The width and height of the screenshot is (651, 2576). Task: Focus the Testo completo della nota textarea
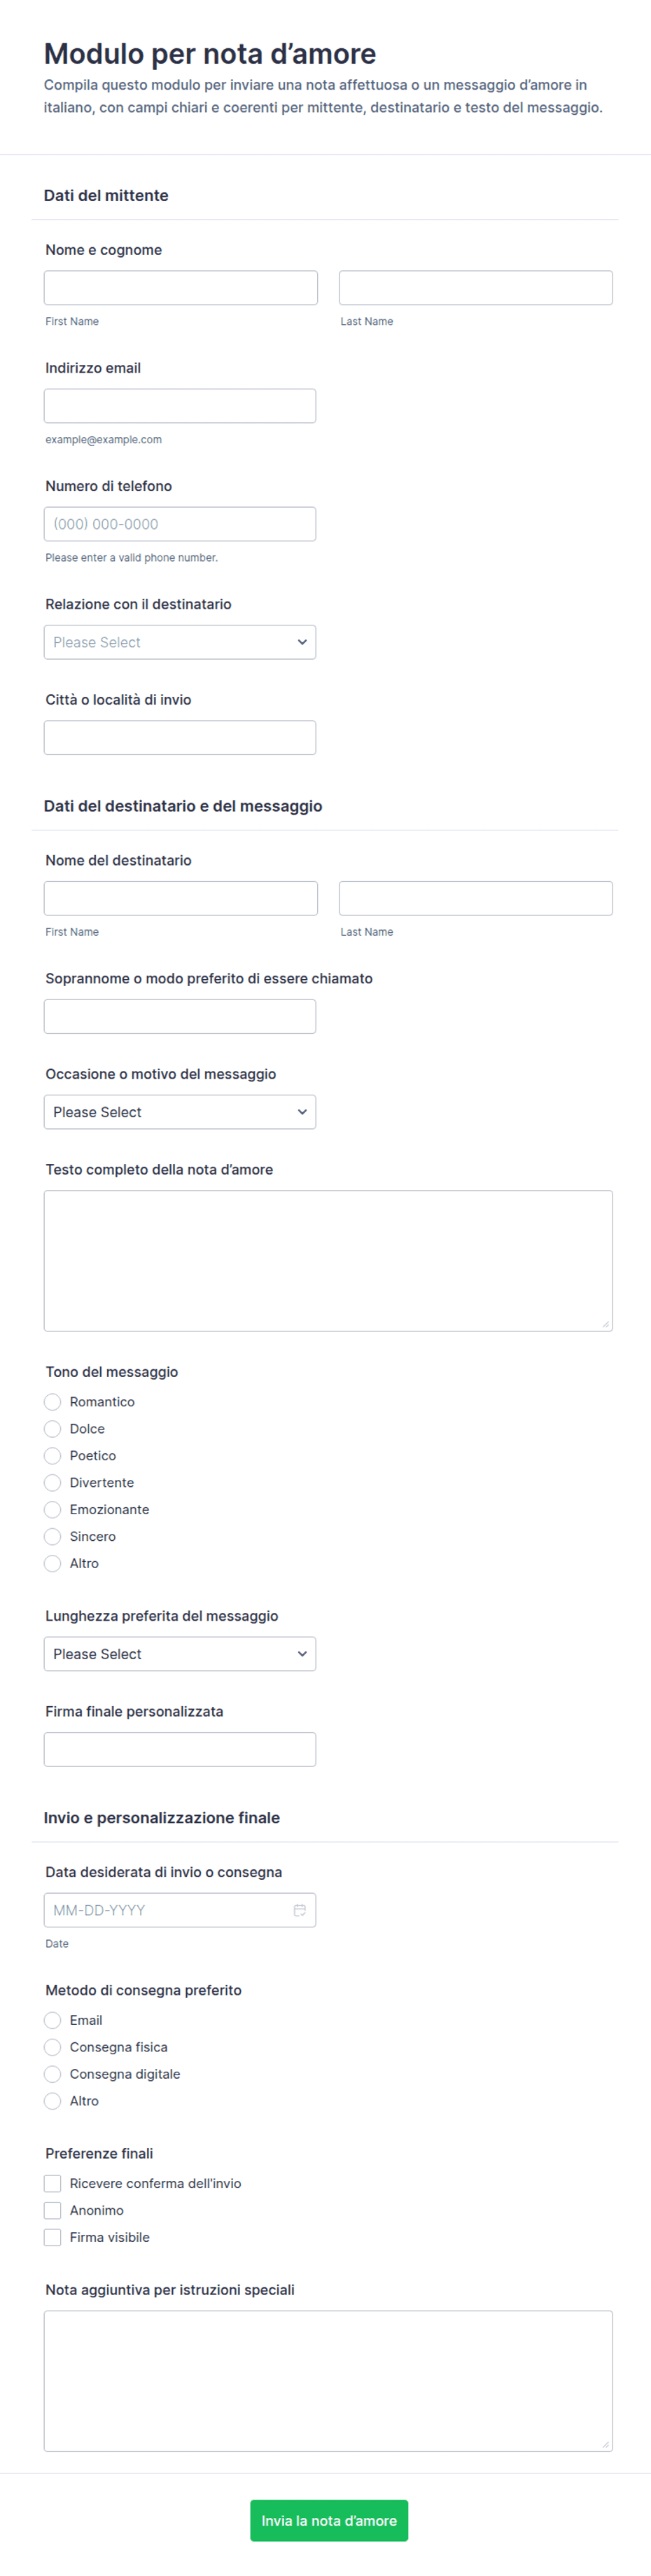[x=328, y=1261]
